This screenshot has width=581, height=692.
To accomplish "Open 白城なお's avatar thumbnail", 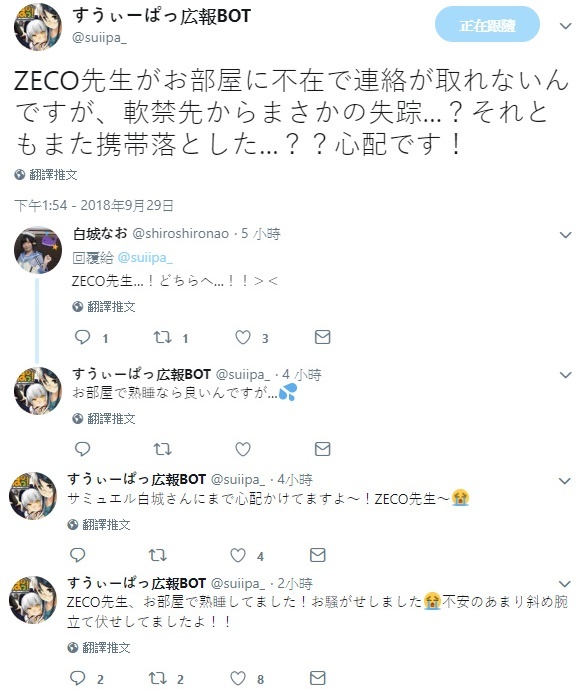I will pyautogui.click(x=38, y=250).
